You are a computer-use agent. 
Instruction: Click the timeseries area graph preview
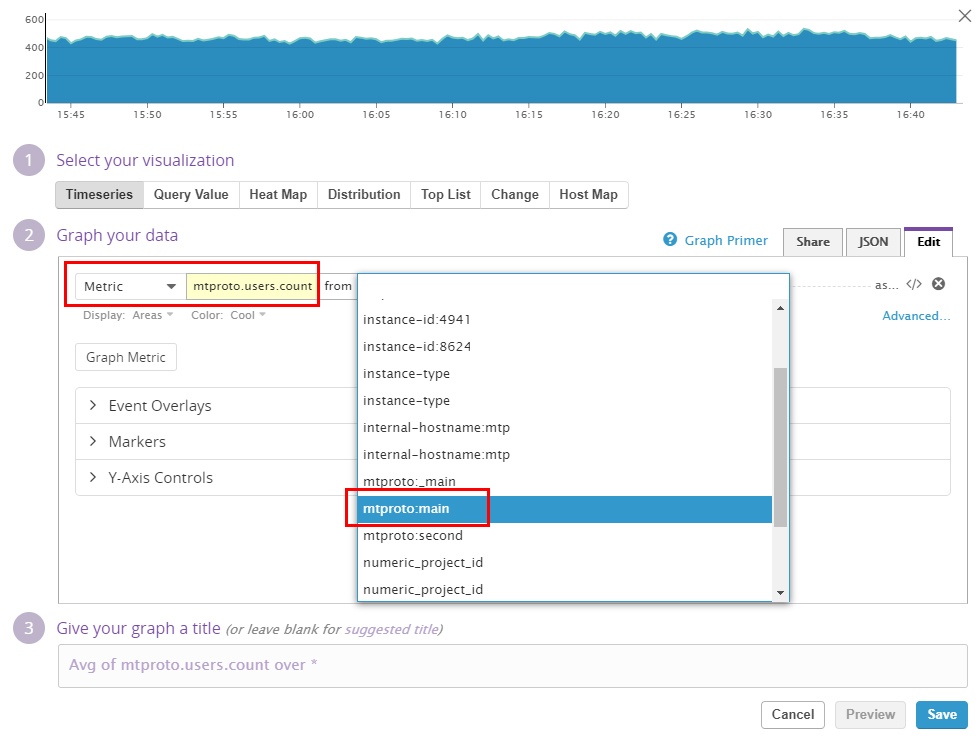point(501,66)
